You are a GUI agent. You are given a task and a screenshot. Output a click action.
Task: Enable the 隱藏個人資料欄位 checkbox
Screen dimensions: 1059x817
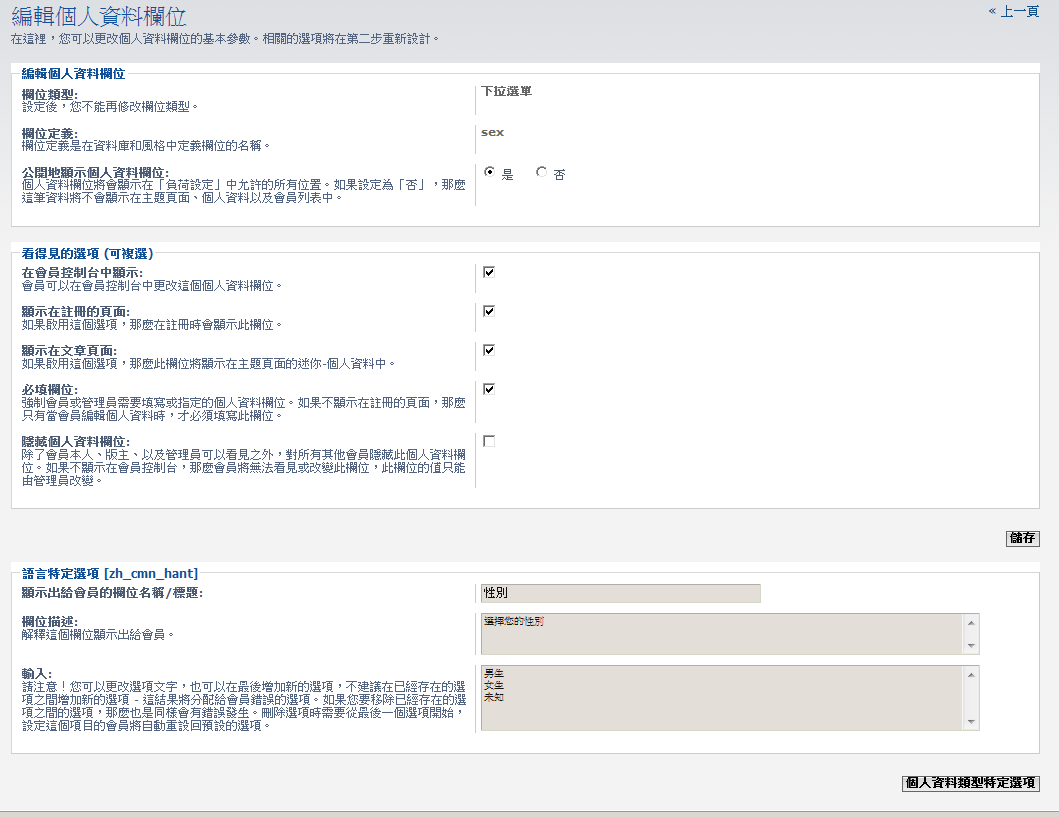(489, 441)
